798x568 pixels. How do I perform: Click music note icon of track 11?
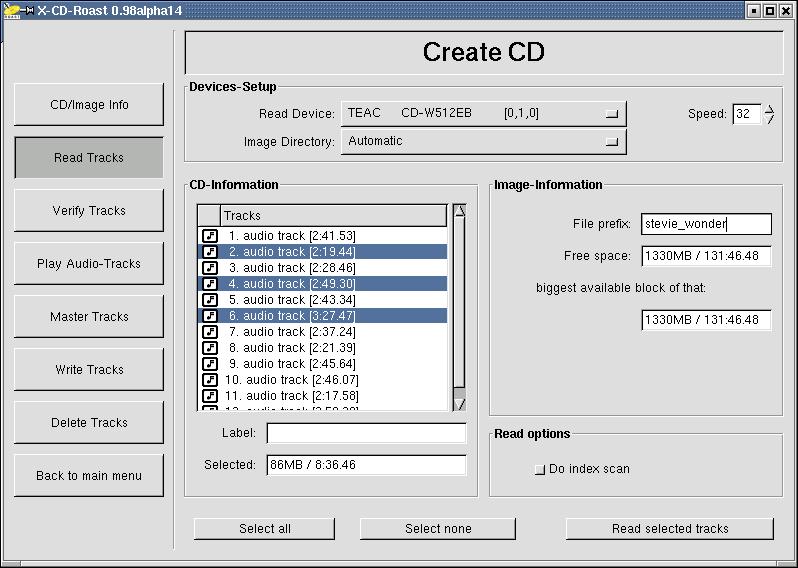click(x=210, y=396)
